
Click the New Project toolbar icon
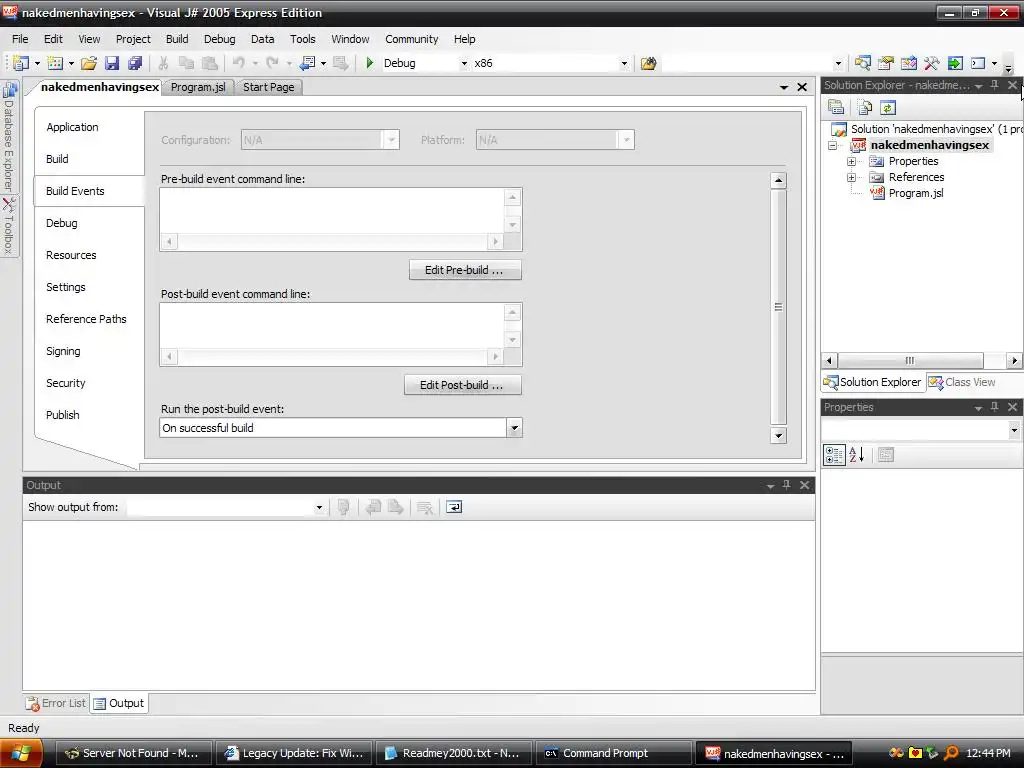point(21,63)
